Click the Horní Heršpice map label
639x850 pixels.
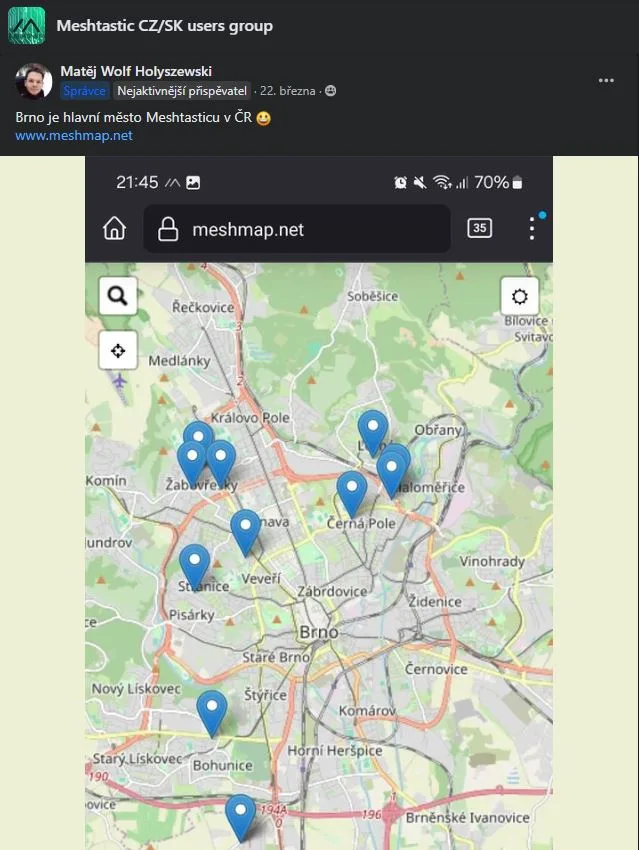click(334, 751)
